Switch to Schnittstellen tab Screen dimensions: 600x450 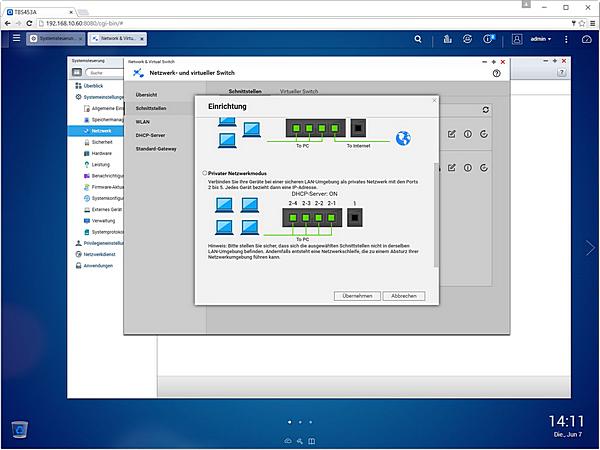pyautogui.click(x=245, y=91)
